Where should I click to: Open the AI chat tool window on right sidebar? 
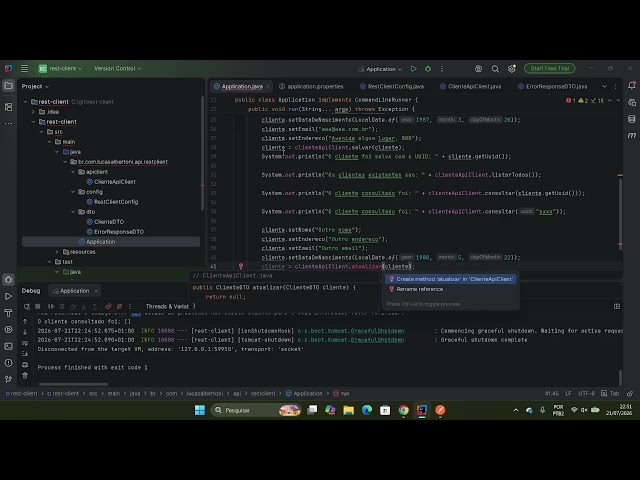click(632, 102)
